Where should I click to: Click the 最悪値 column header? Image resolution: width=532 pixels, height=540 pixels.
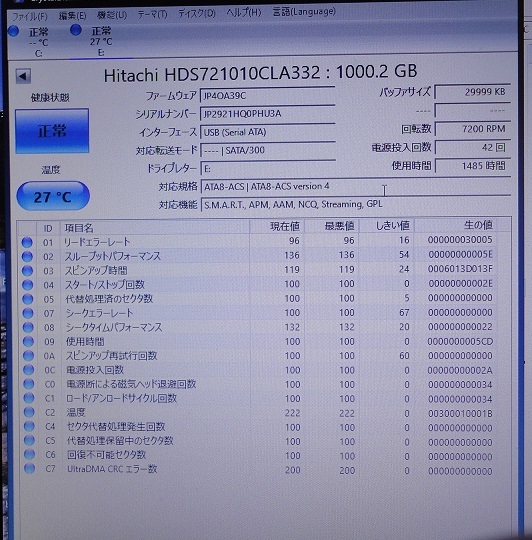[332, 226]
